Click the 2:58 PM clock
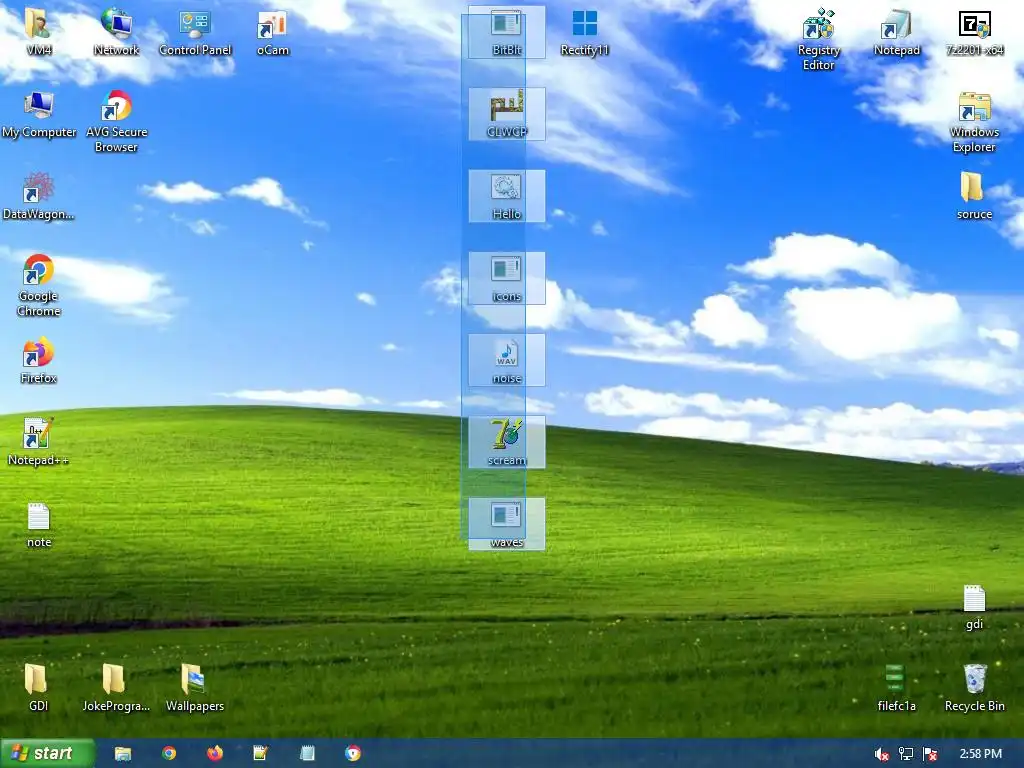 coord(981,754)
